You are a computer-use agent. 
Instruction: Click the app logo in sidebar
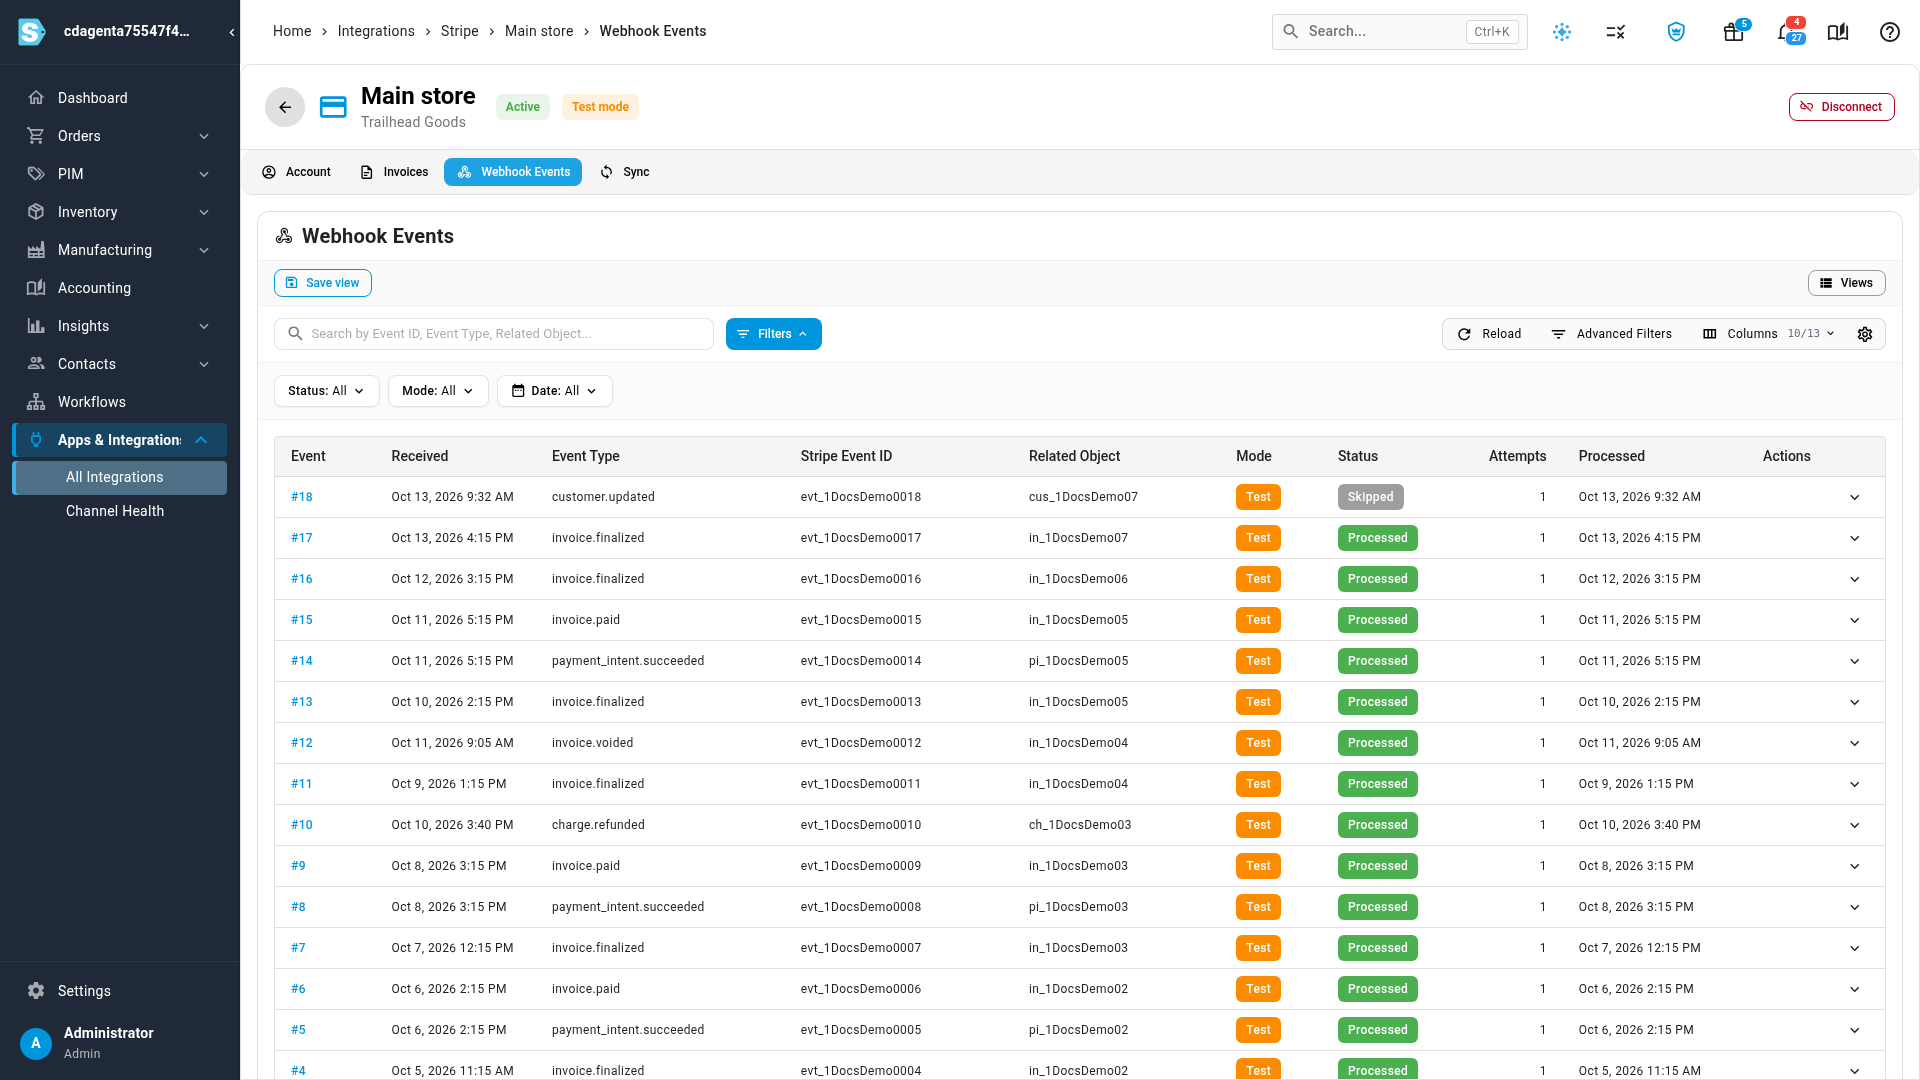coord(32,32)
